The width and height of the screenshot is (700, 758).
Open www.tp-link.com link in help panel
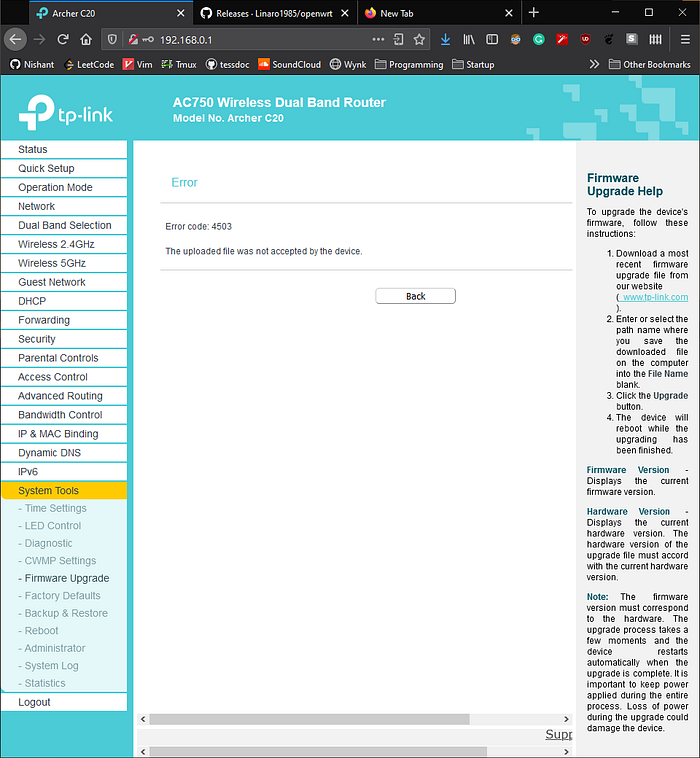pyautogui.click(x=655, y=297)
